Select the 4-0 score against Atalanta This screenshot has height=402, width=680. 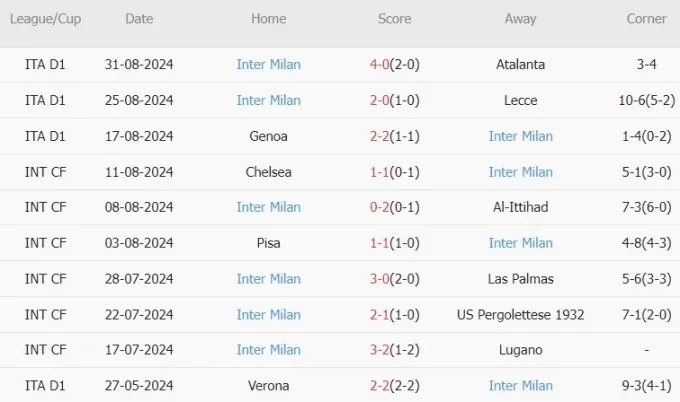[379, 65]
